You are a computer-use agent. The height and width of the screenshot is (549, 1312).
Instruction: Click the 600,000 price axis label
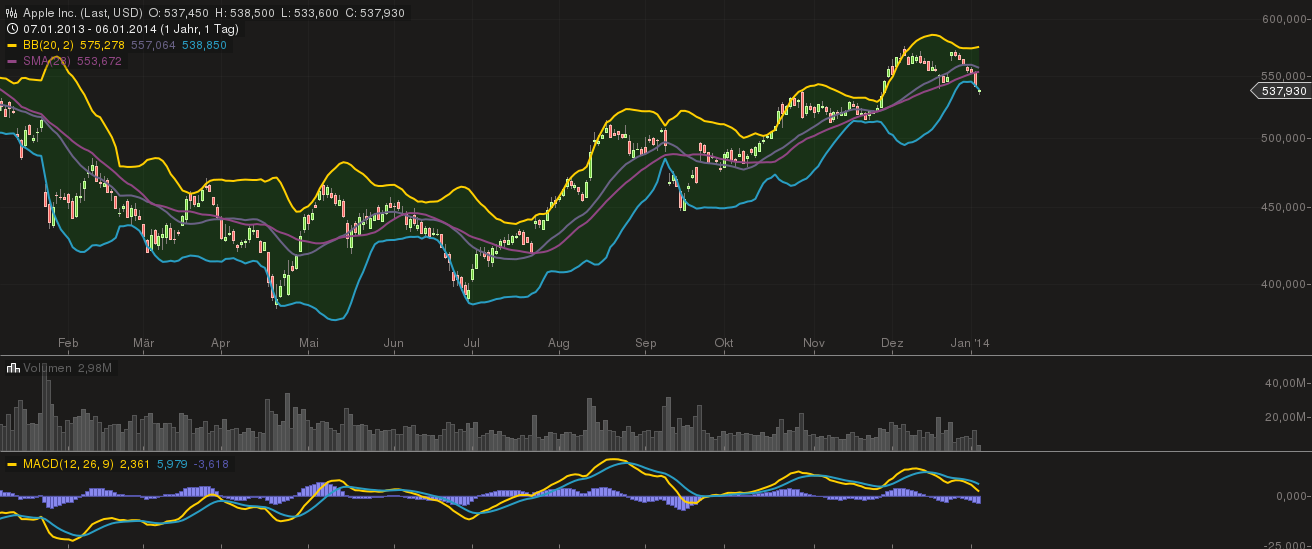pyautogui.click(x=1285, y=19)
